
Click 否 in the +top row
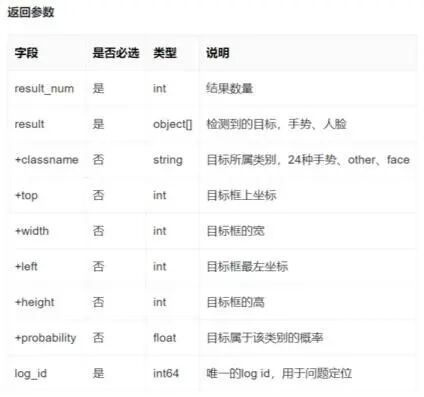98,195
